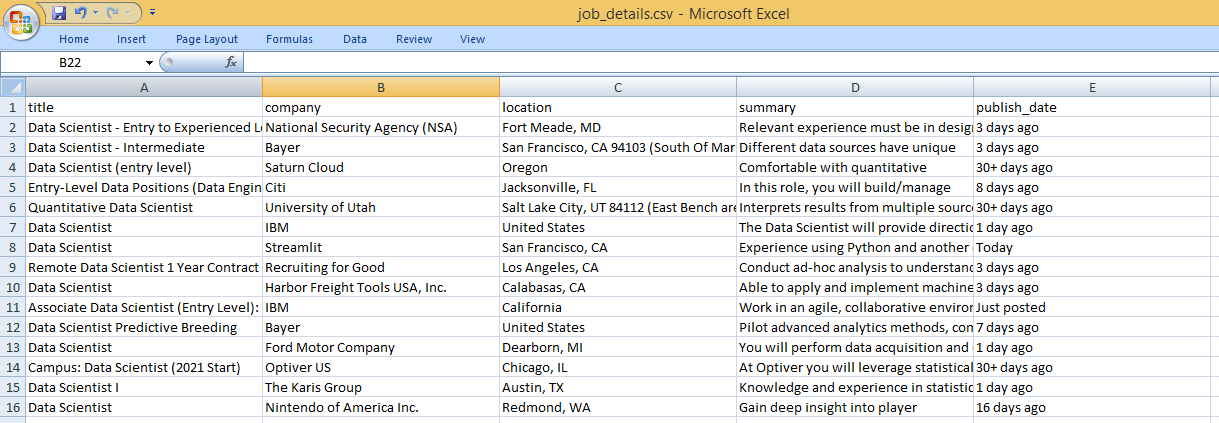1219x423 pixels.
Task: Switch to the View tab
Action: 472,39
